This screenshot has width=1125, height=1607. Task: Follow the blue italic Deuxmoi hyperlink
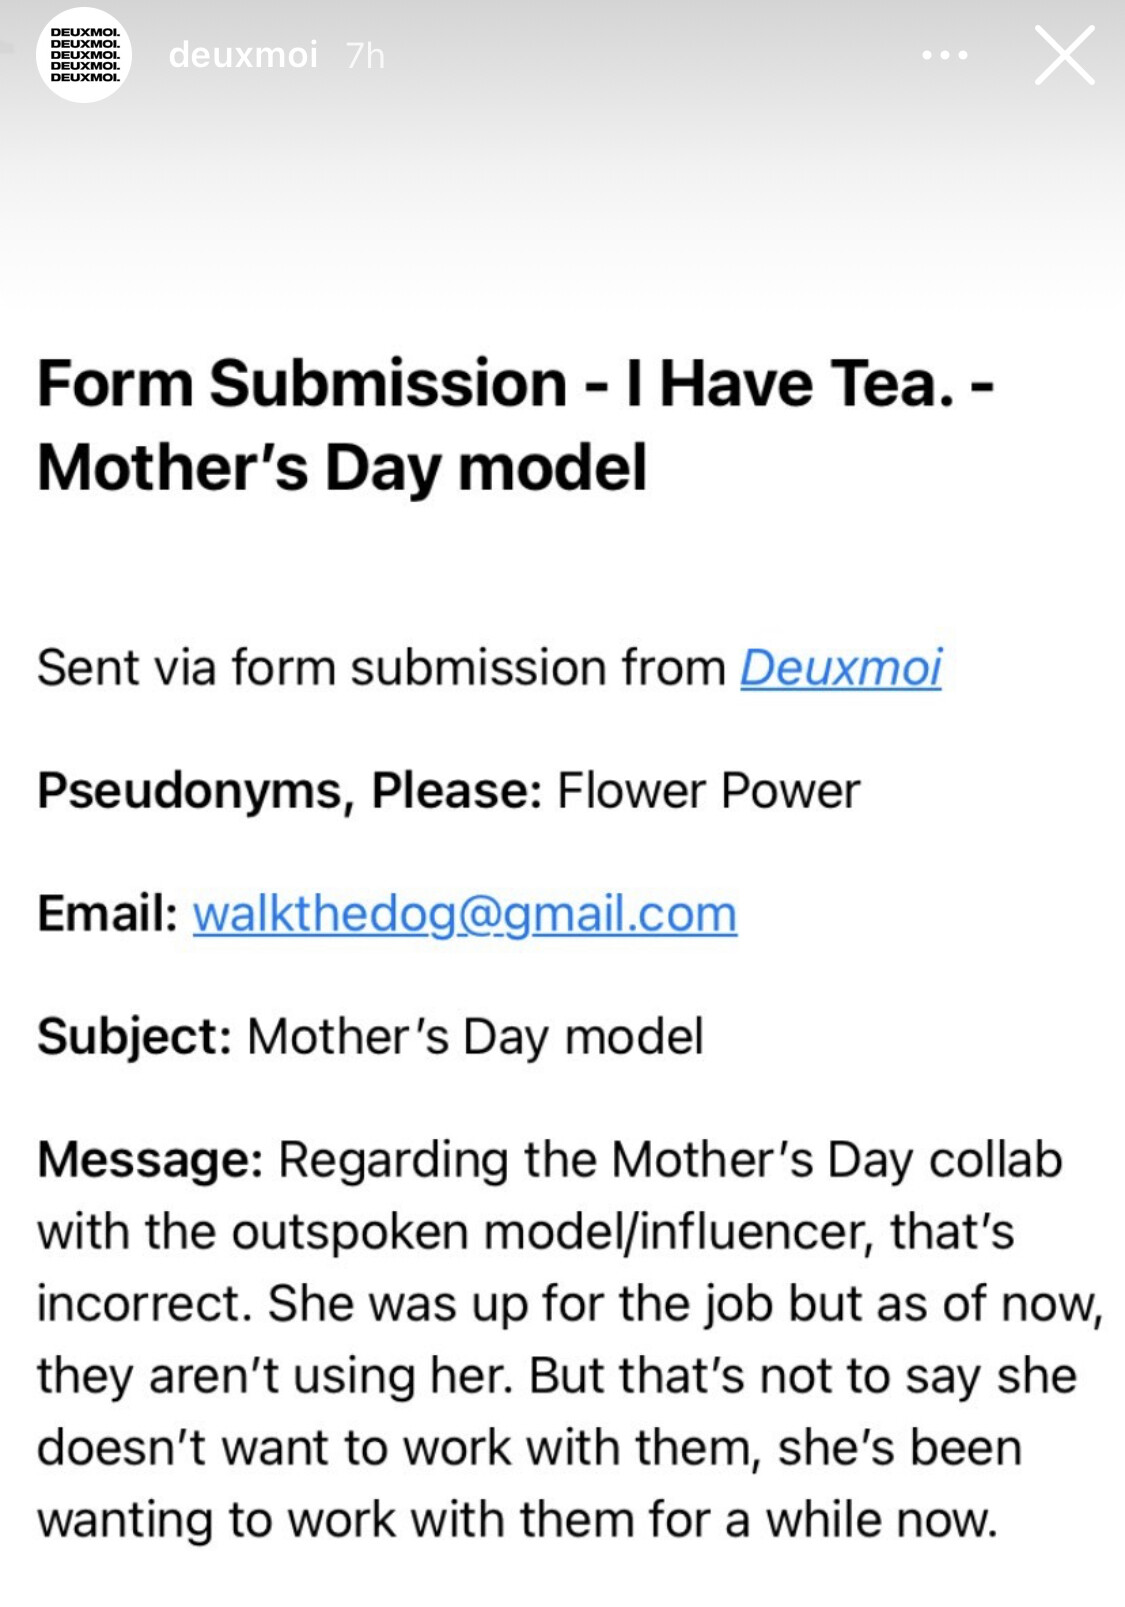[840, 668]
